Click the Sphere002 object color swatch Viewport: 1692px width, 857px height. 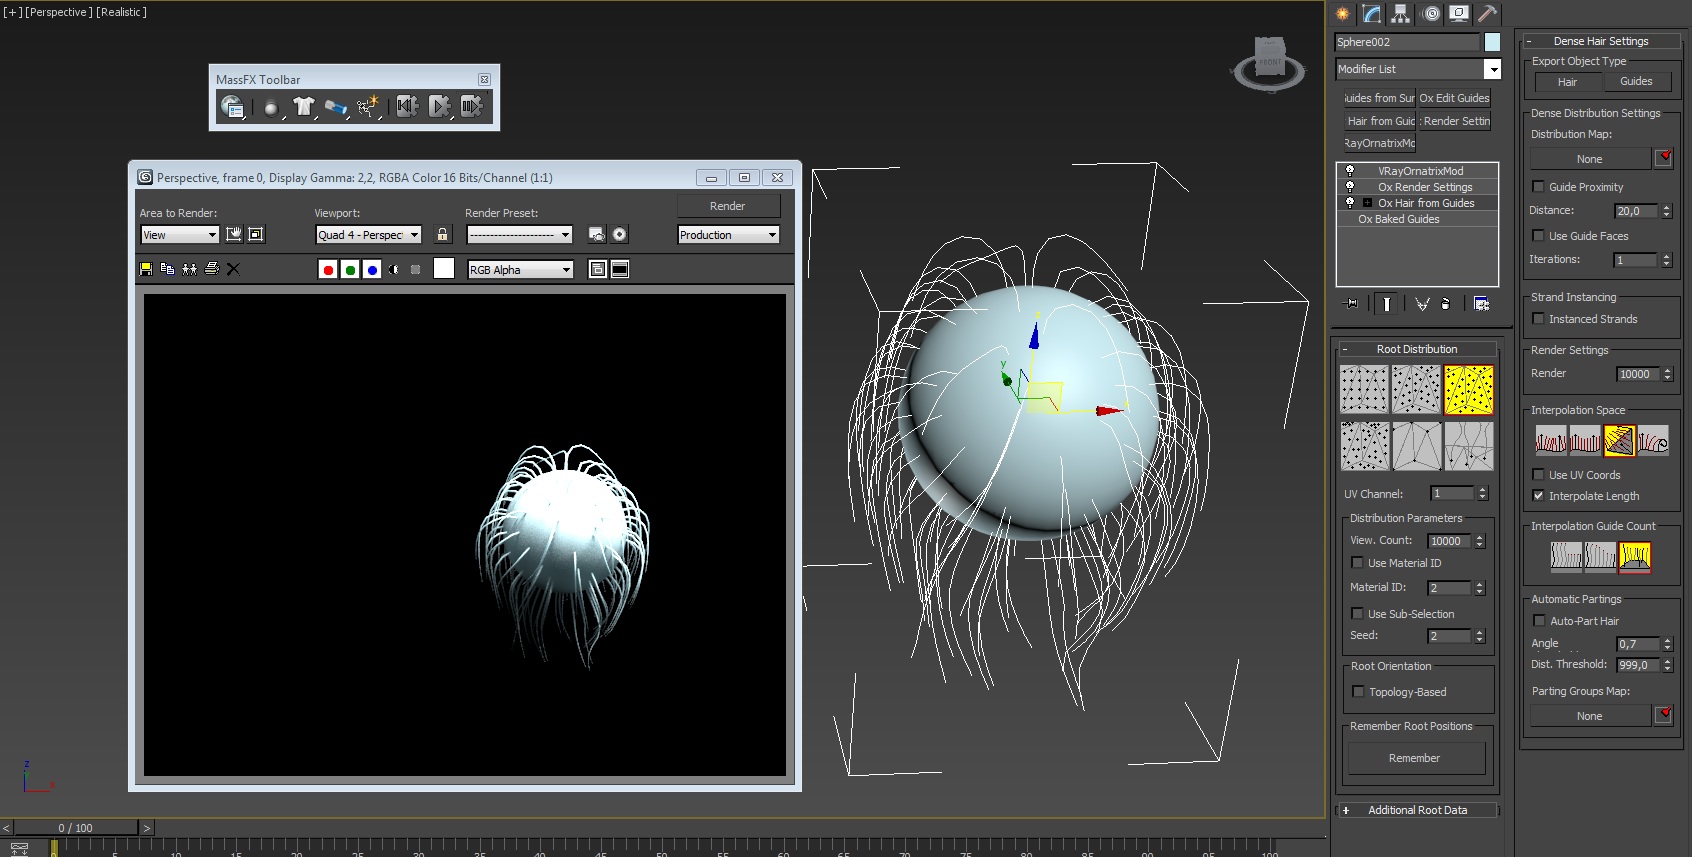[1492, 42]
